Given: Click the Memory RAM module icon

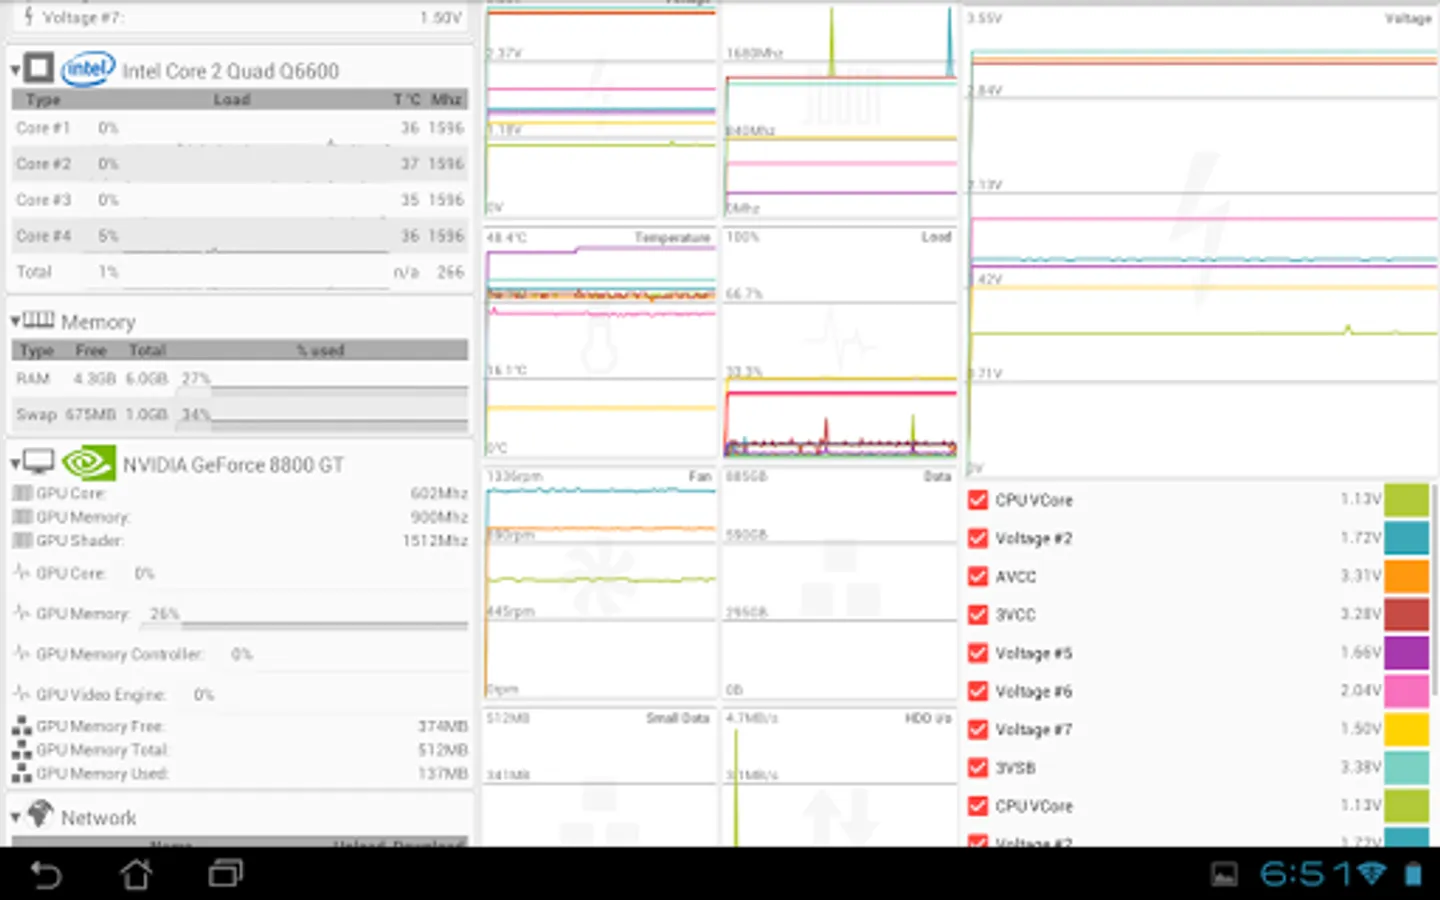Looking at the screenshot, I should coord(38,320).
